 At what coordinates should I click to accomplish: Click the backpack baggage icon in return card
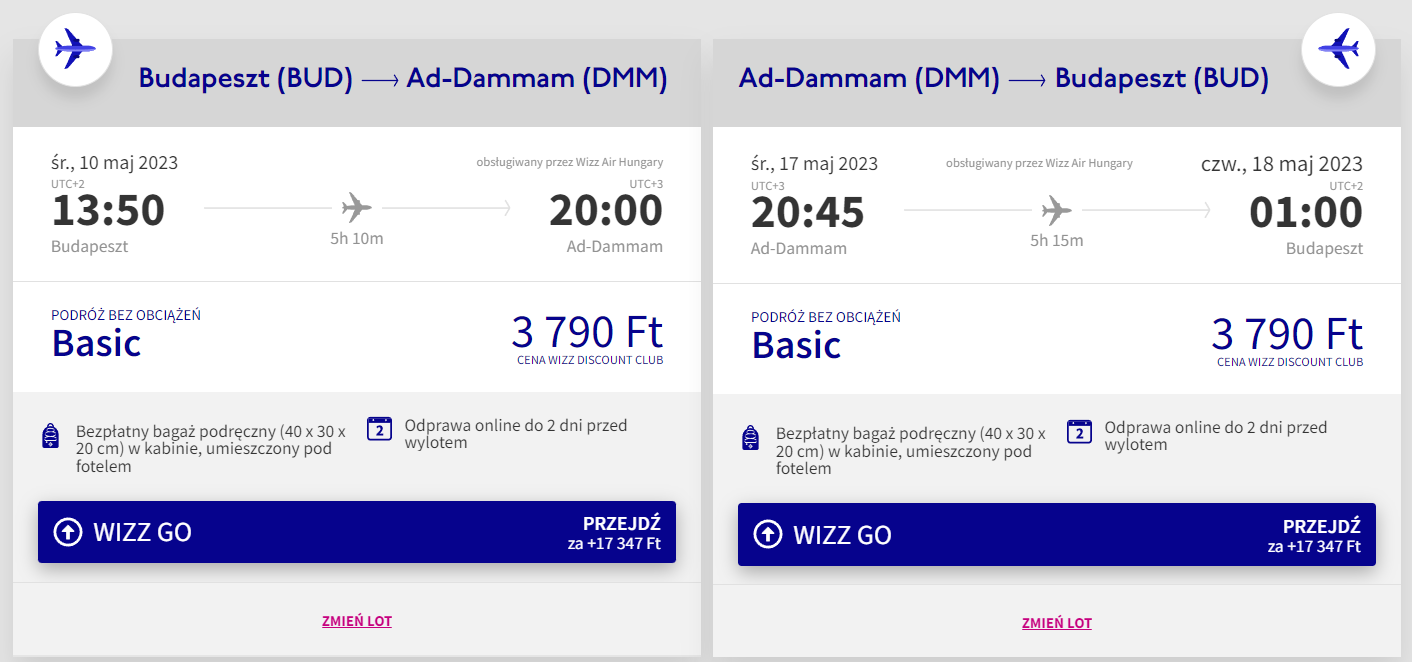pyautogui.click(x=751, y=437)
